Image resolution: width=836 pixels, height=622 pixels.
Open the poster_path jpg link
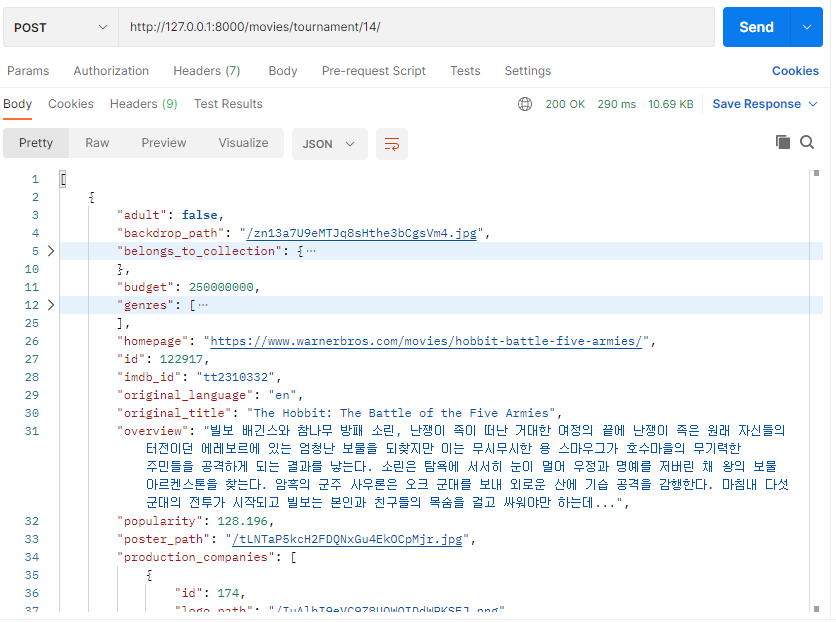347,539
